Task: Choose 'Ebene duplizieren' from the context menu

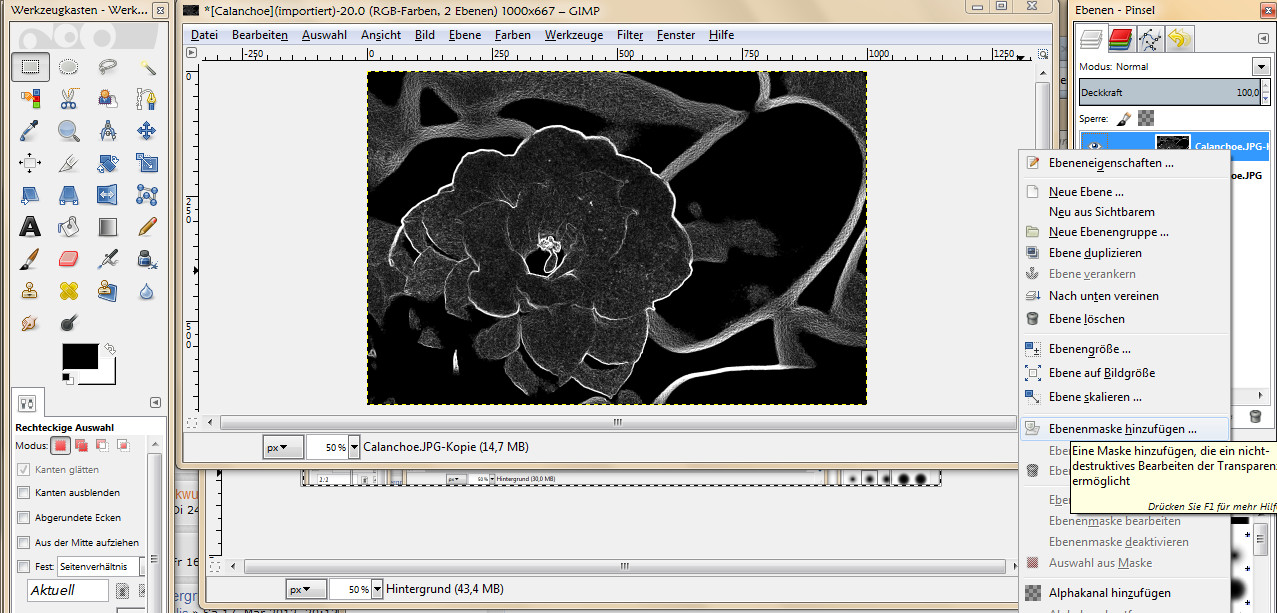Action: pos(1095,253)
